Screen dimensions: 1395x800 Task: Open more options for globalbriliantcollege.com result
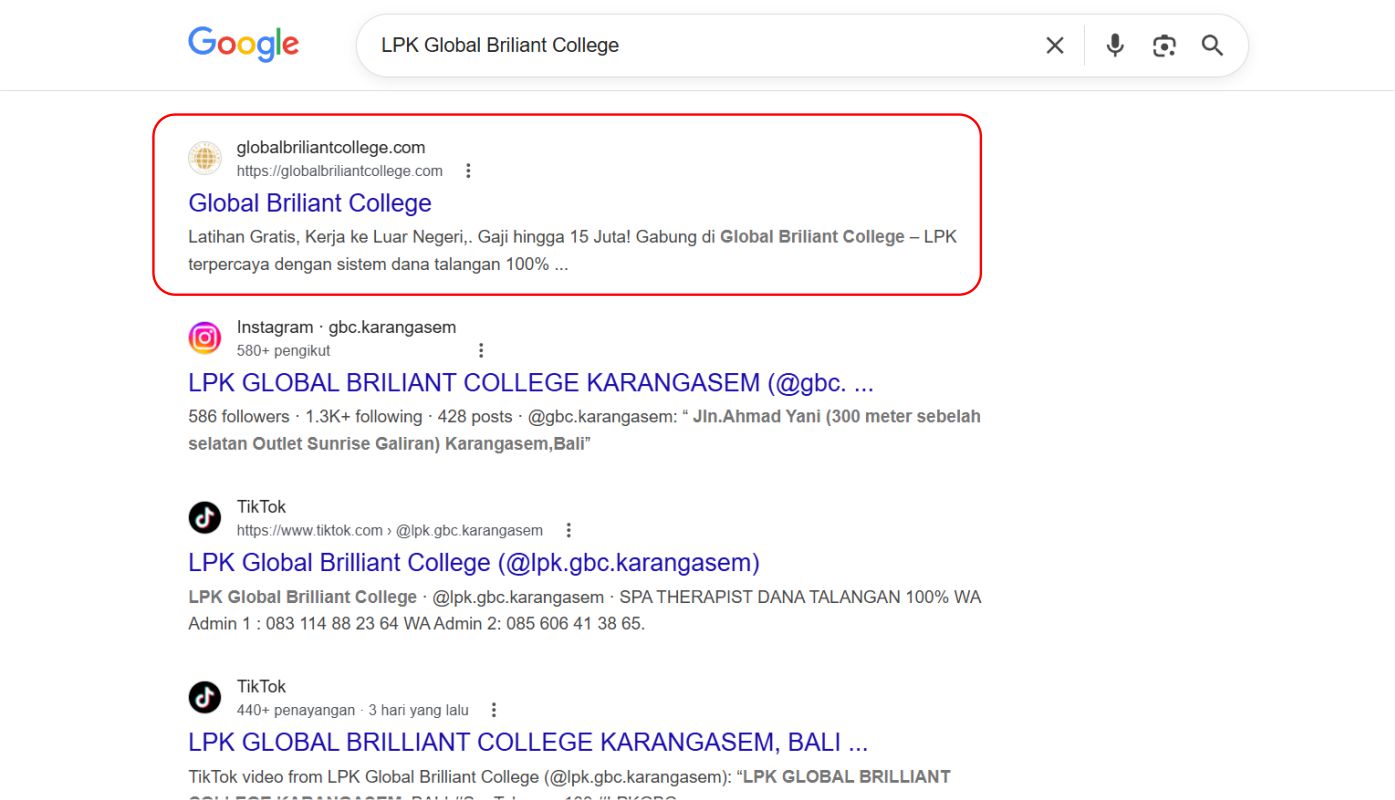point(468,171)
